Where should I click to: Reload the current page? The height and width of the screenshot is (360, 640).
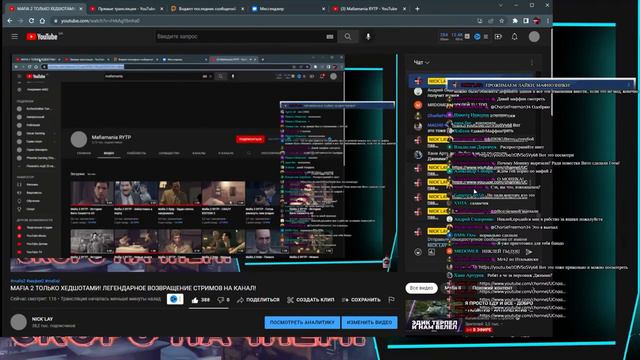click(x=31, y=21)
